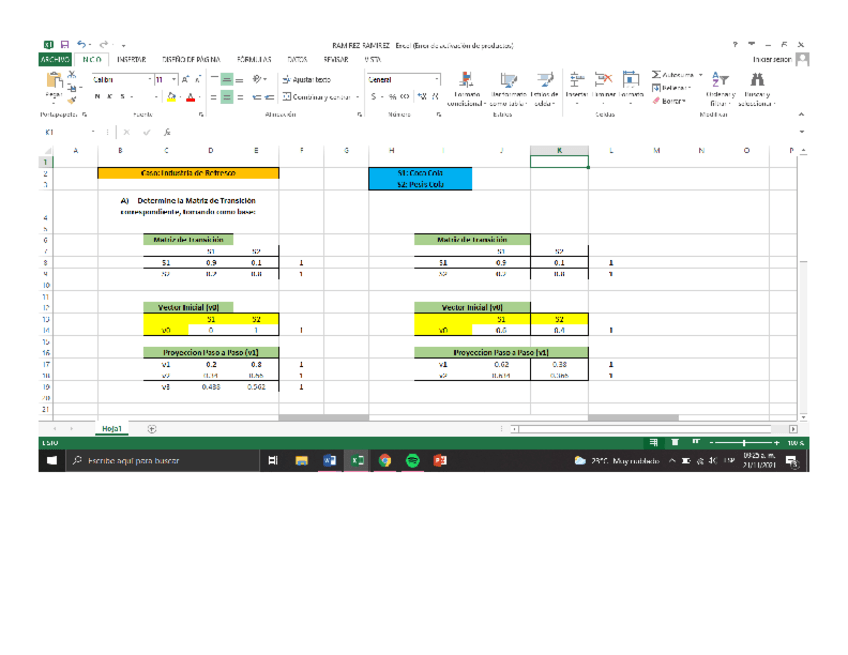Add a new sheet with plus icon
Image resolution: width=848 pixels, height=655 pixels.
(x=152, y=428)
